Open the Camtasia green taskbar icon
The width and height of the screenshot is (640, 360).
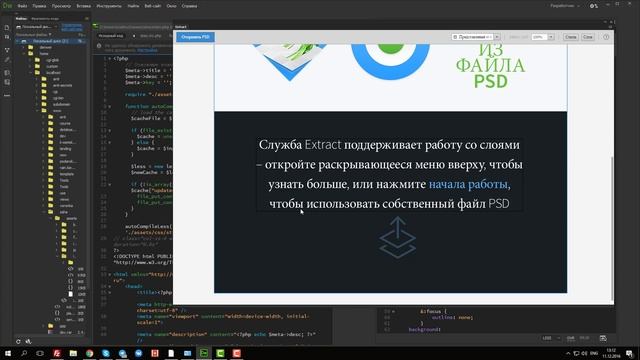(x=220, y=353)
